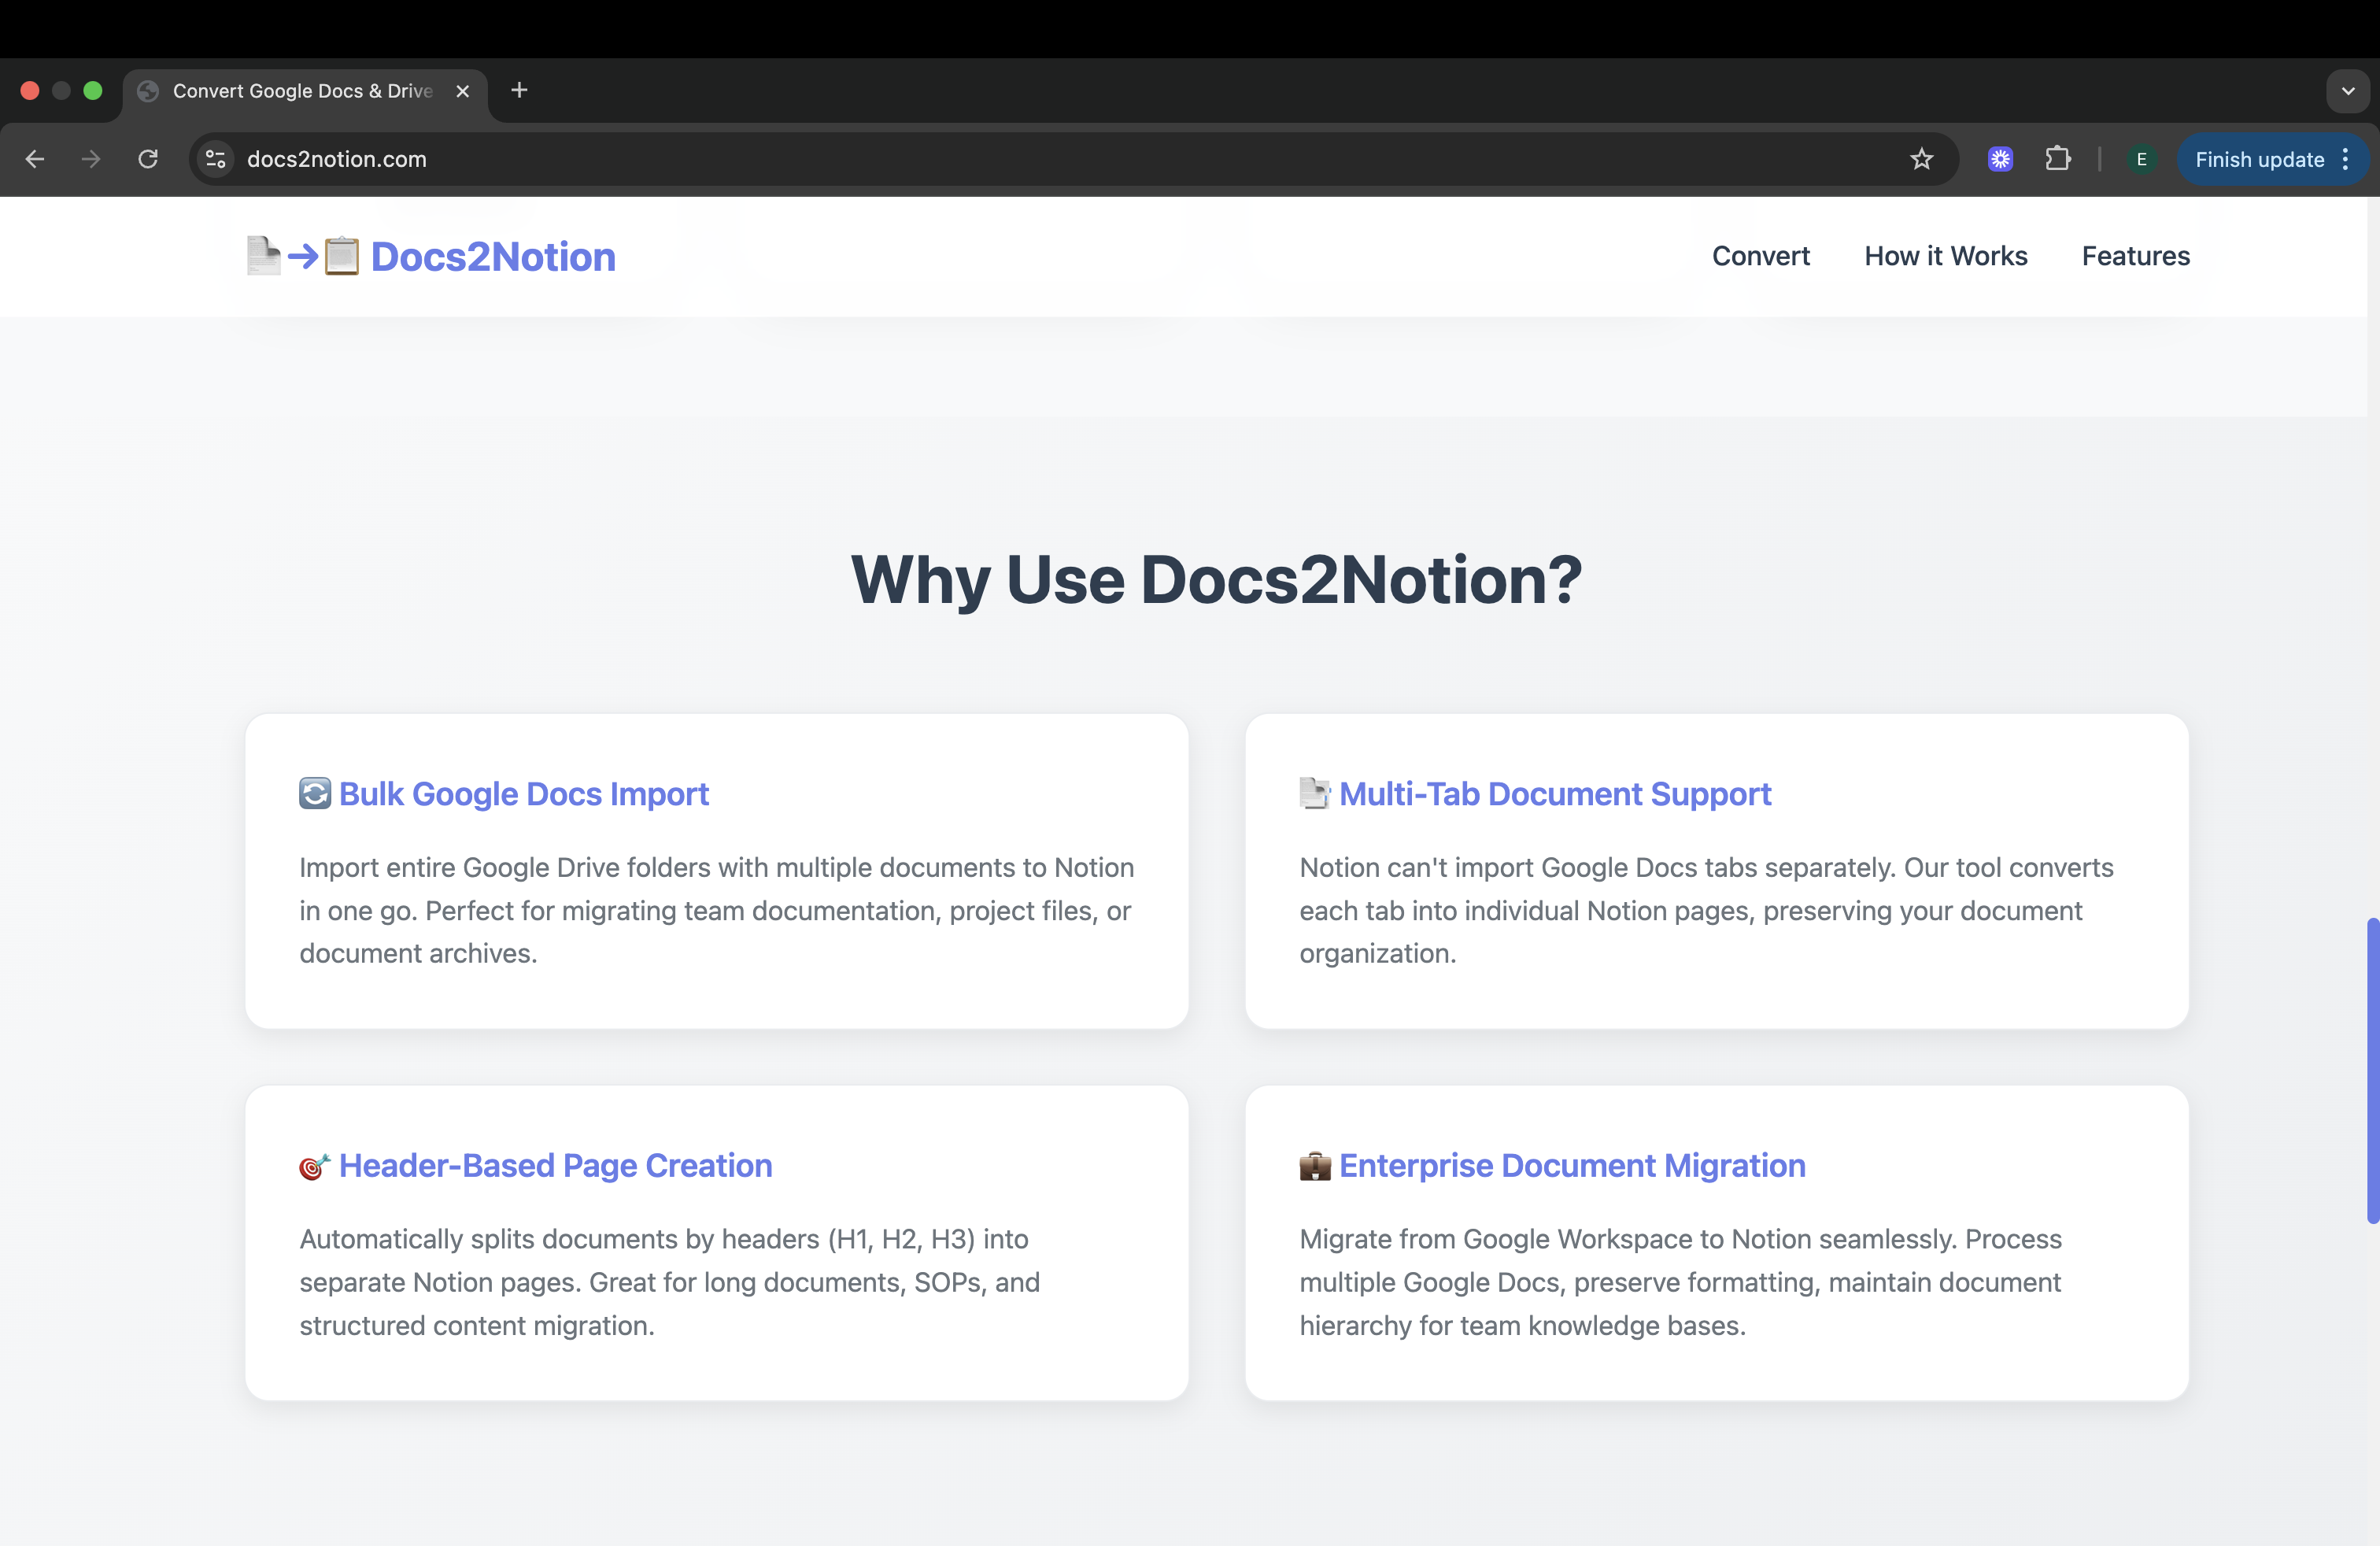Open the purple snowflake extension icon
This screenshot has width=2380, height=1546.
coord(2000,159)
